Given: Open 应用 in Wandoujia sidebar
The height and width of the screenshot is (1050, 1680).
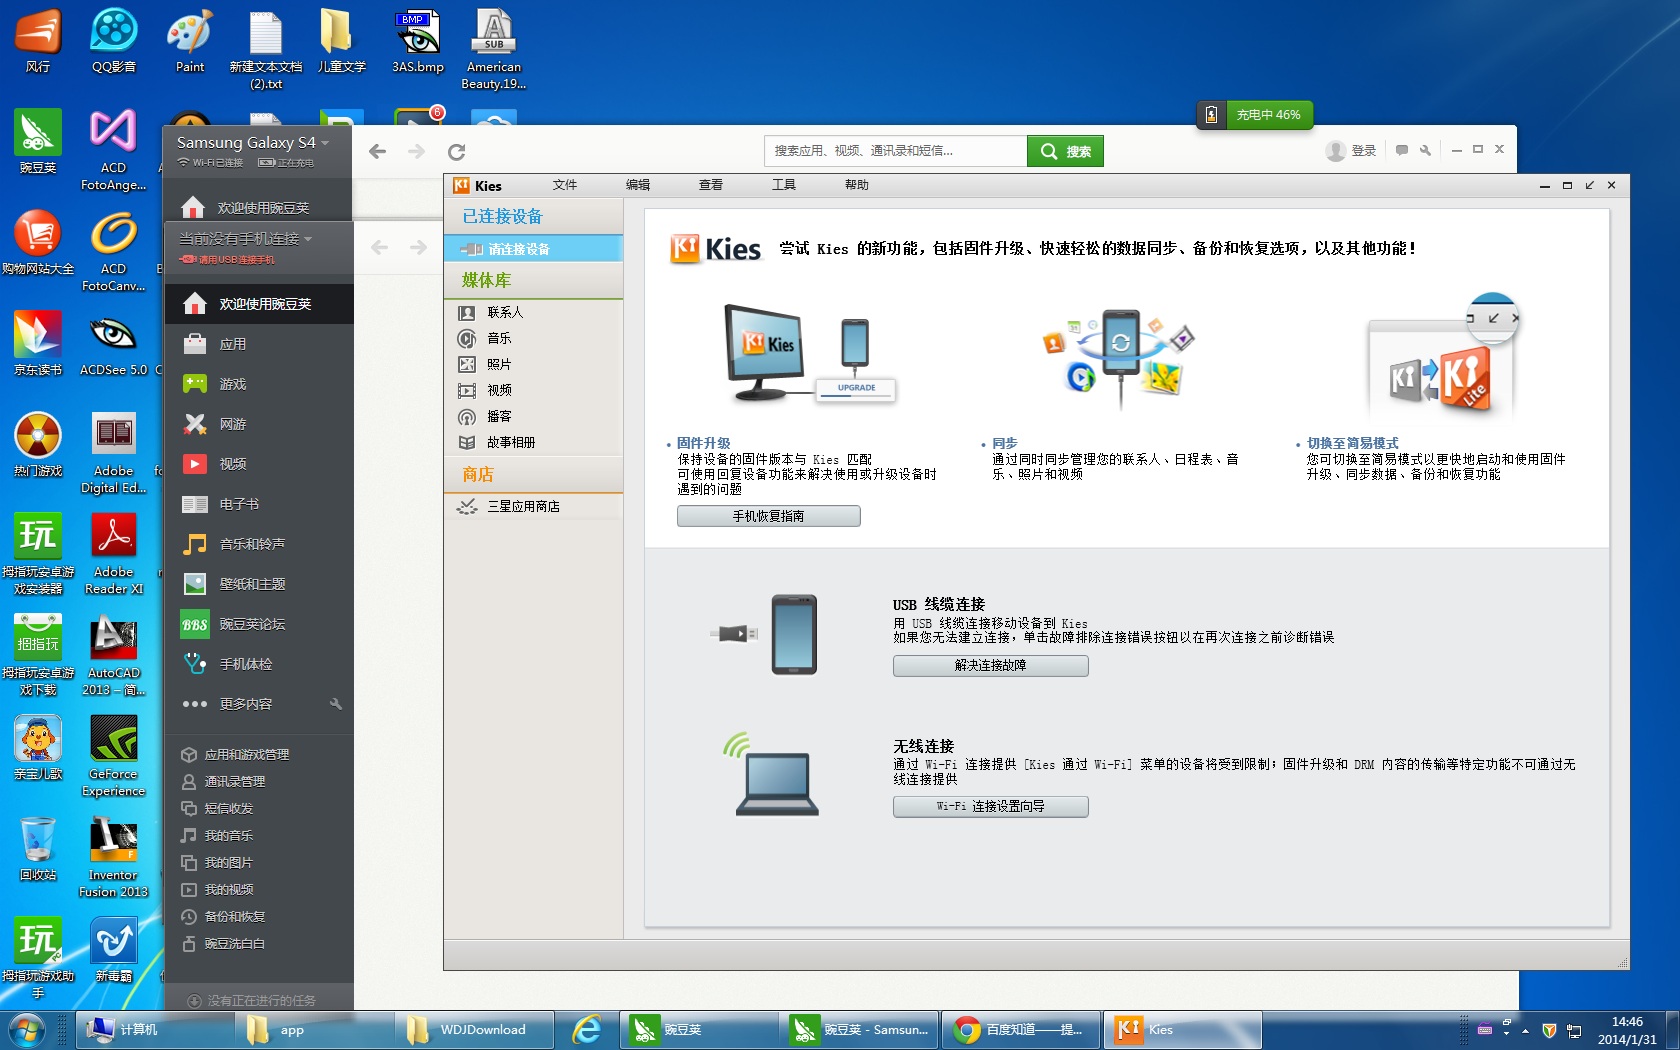Looking at the screenshot, I should point(259,344).
